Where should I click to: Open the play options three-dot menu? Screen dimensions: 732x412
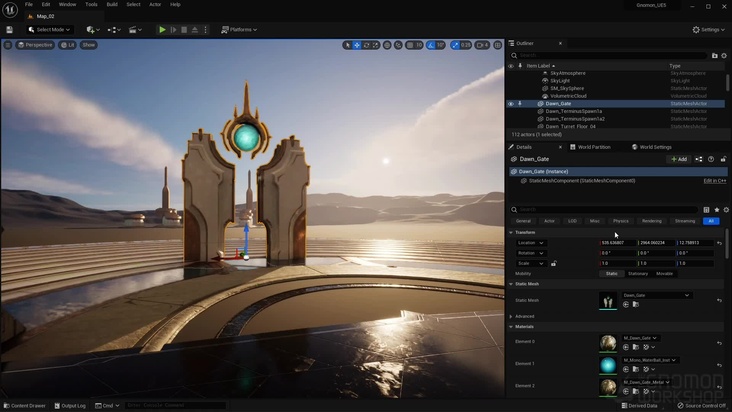(205, 30)
